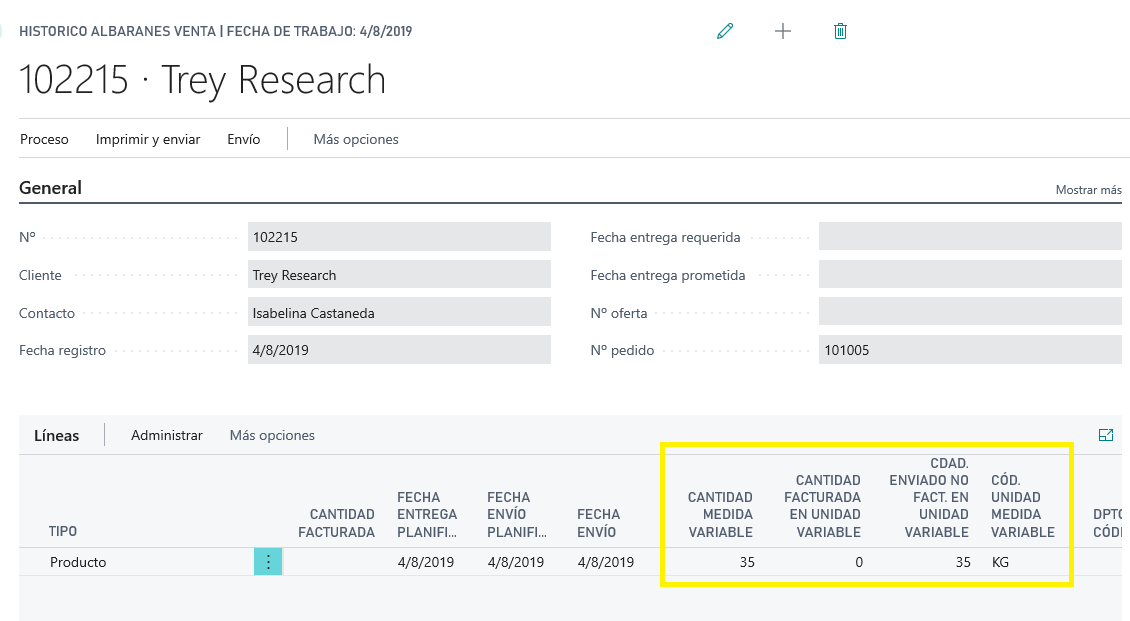
Task: Click the Contacto field Isabelina Castaneda
Action: coord(399,313)
